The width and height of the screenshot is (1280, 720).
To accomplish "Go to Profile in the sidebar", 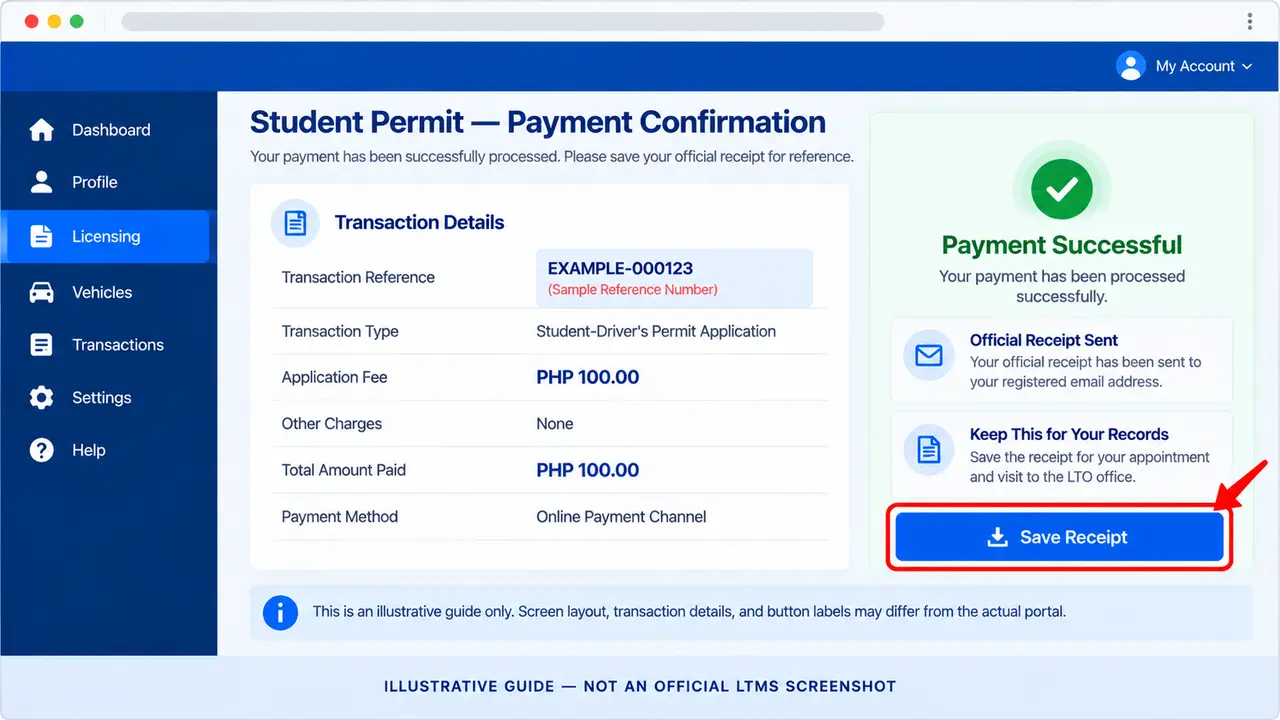I will 109,182.
